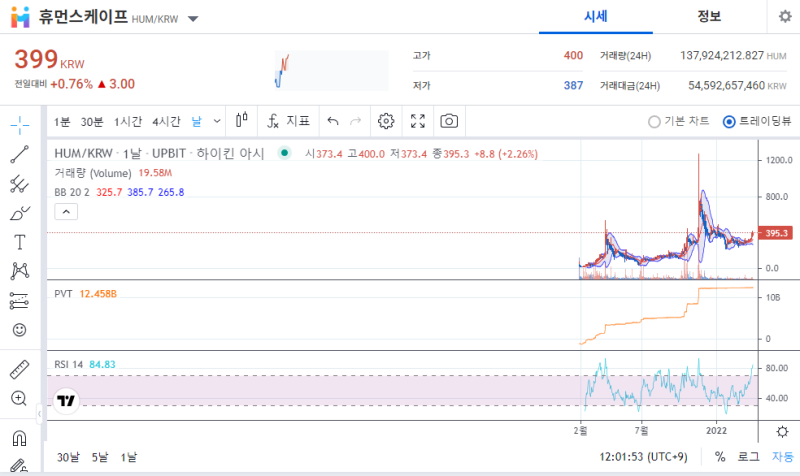Select the pitchfork drawing tool

[x=20, y=184]
